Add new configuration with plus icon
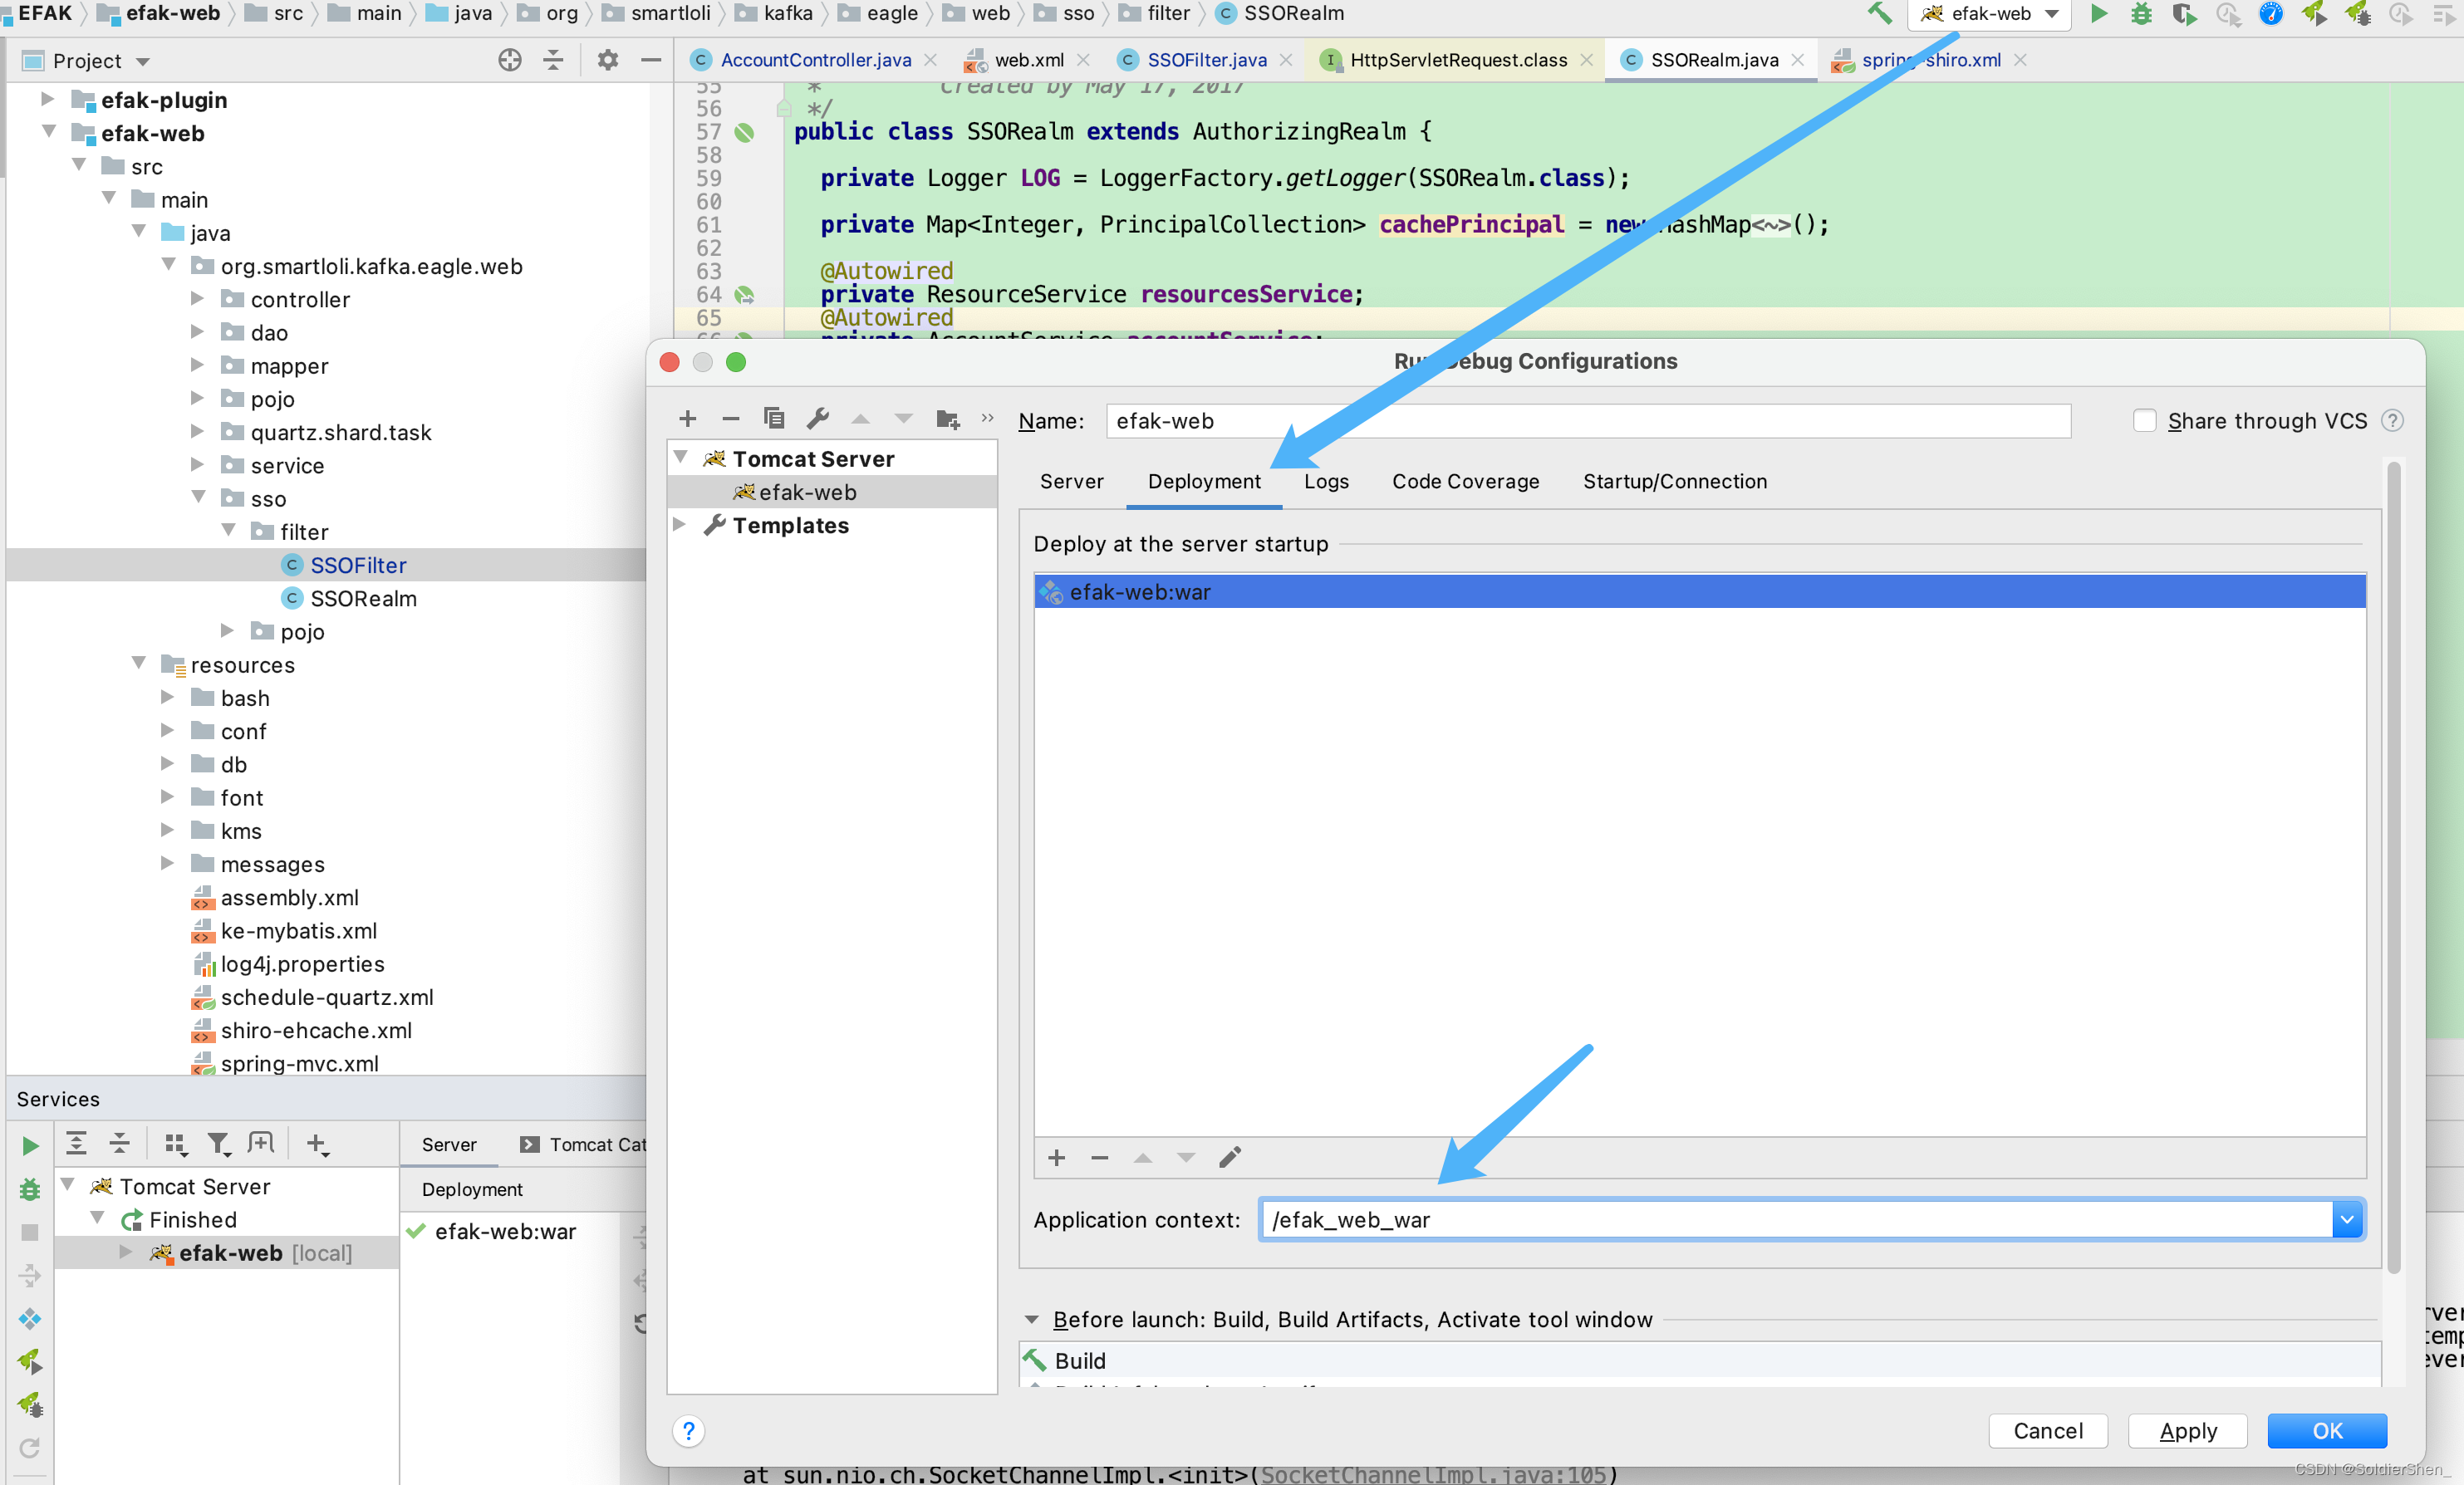 click(687, 419)
